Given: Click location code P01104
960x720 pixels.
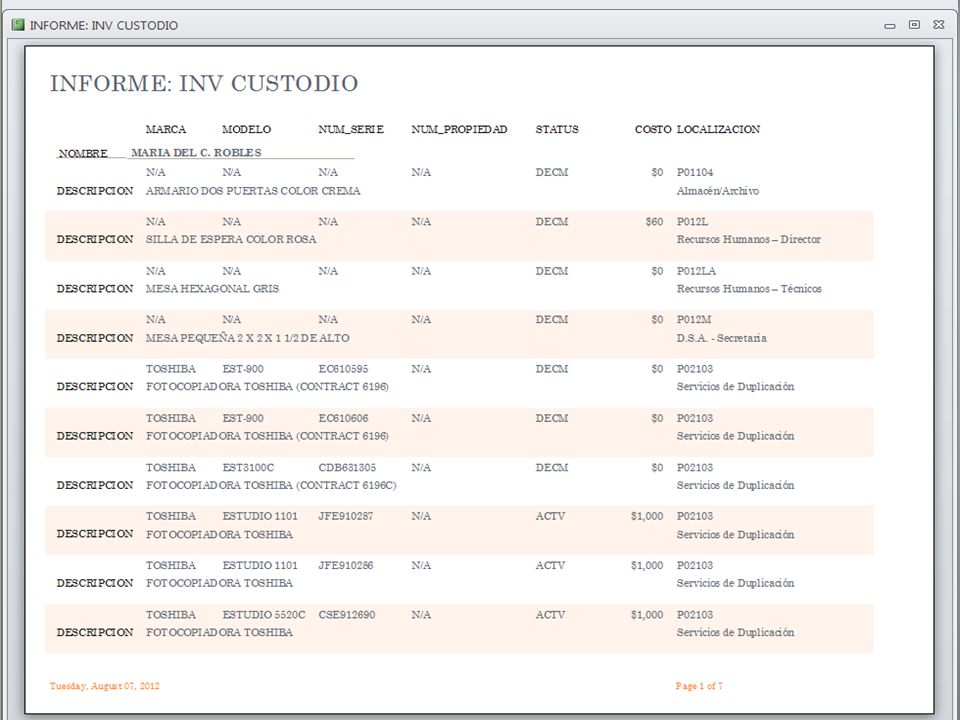Looking at the screenshot, I should click(x=695, y=173).
